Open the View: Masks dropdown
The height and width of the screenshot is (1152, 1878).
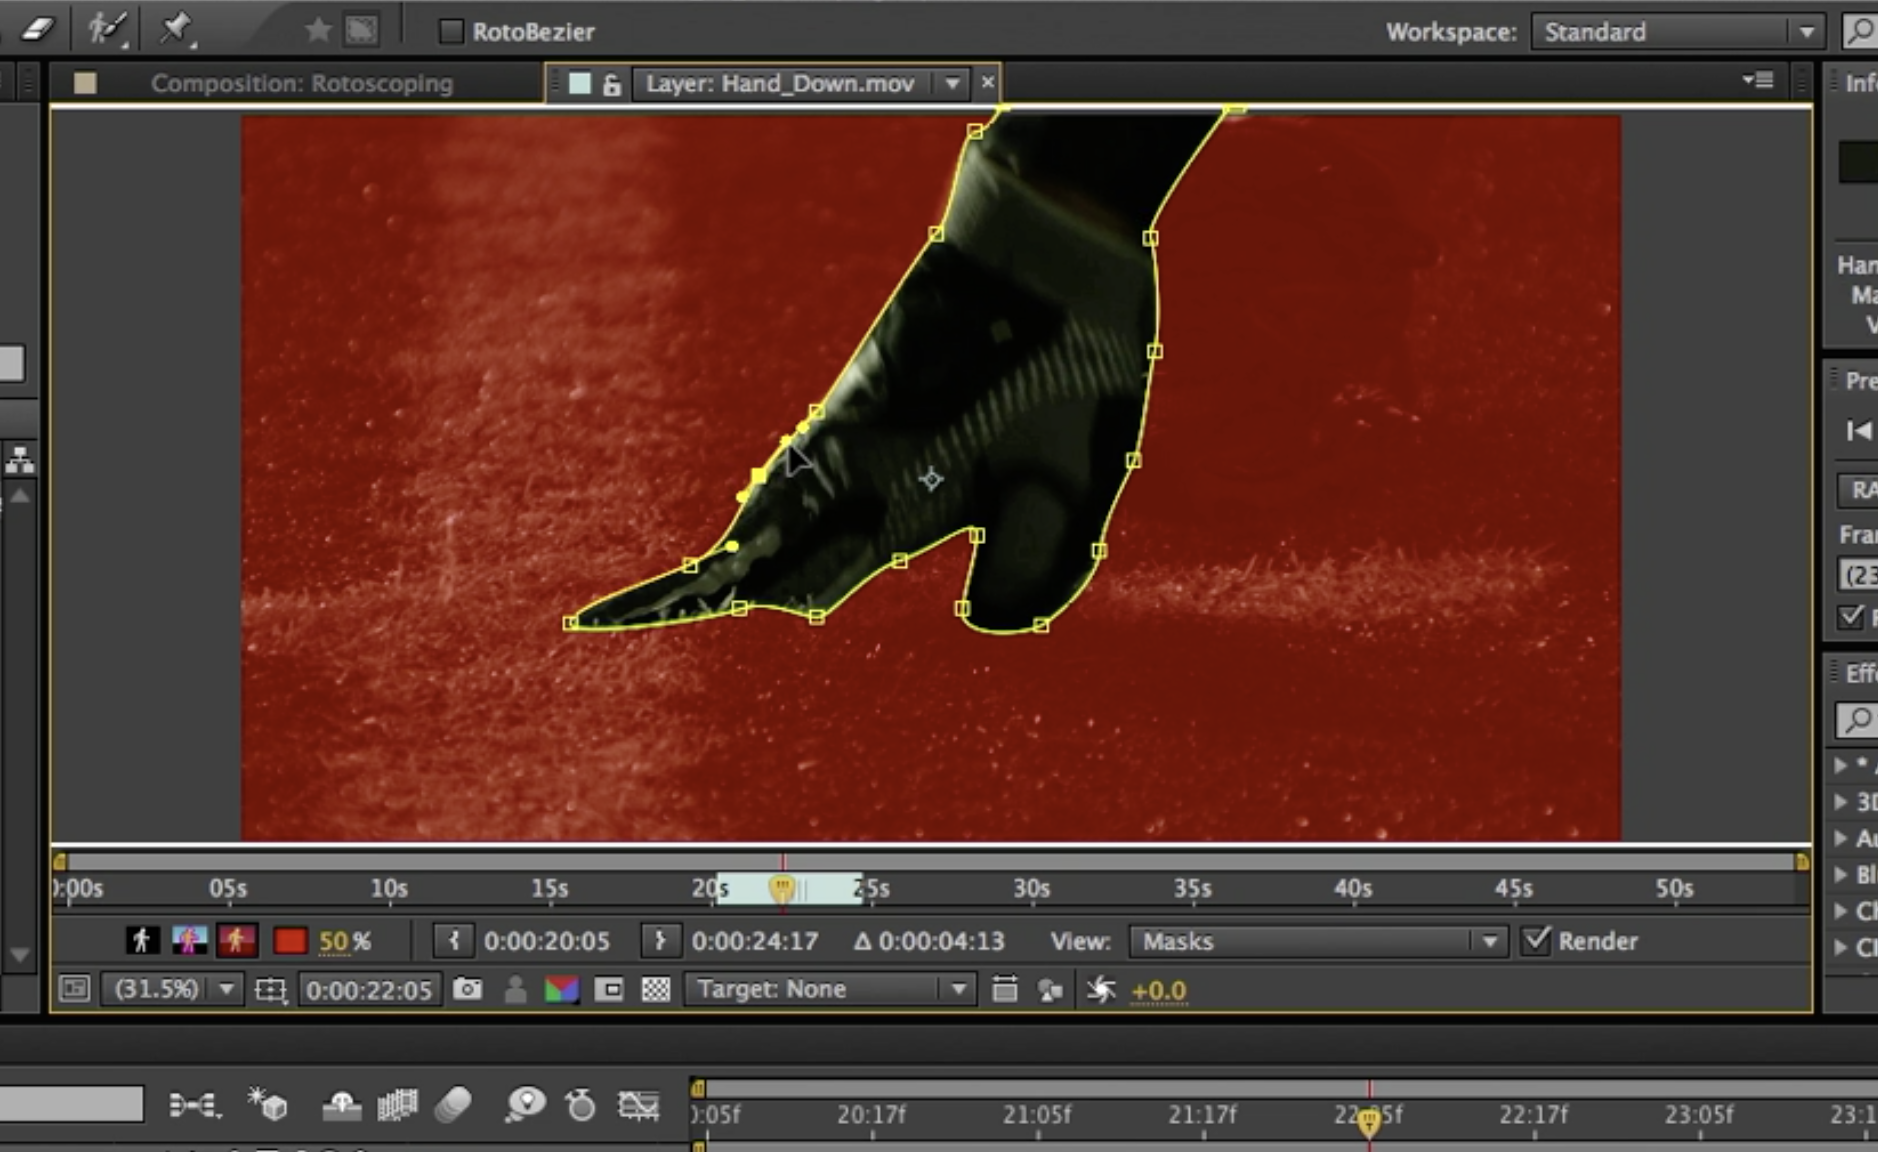coord(1318,941)
